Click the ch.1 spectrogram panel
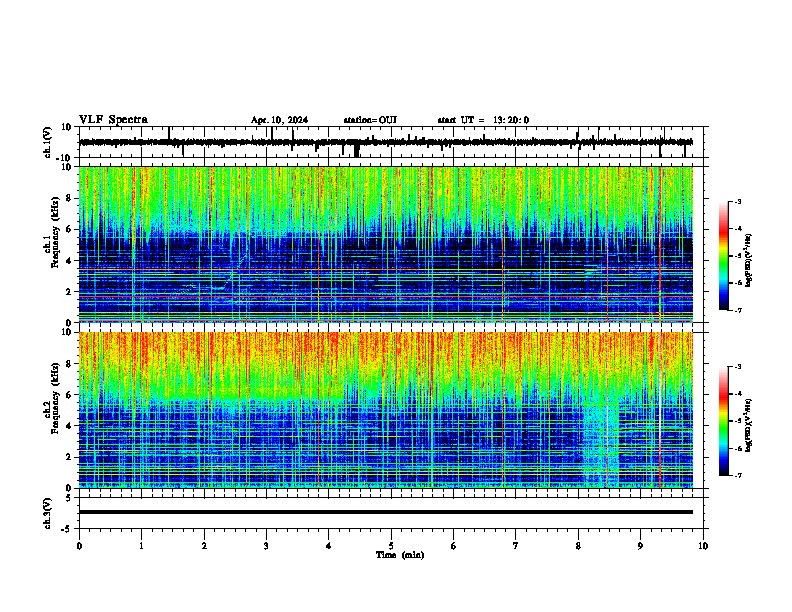 pyautogui.click(x=385, y=244)
